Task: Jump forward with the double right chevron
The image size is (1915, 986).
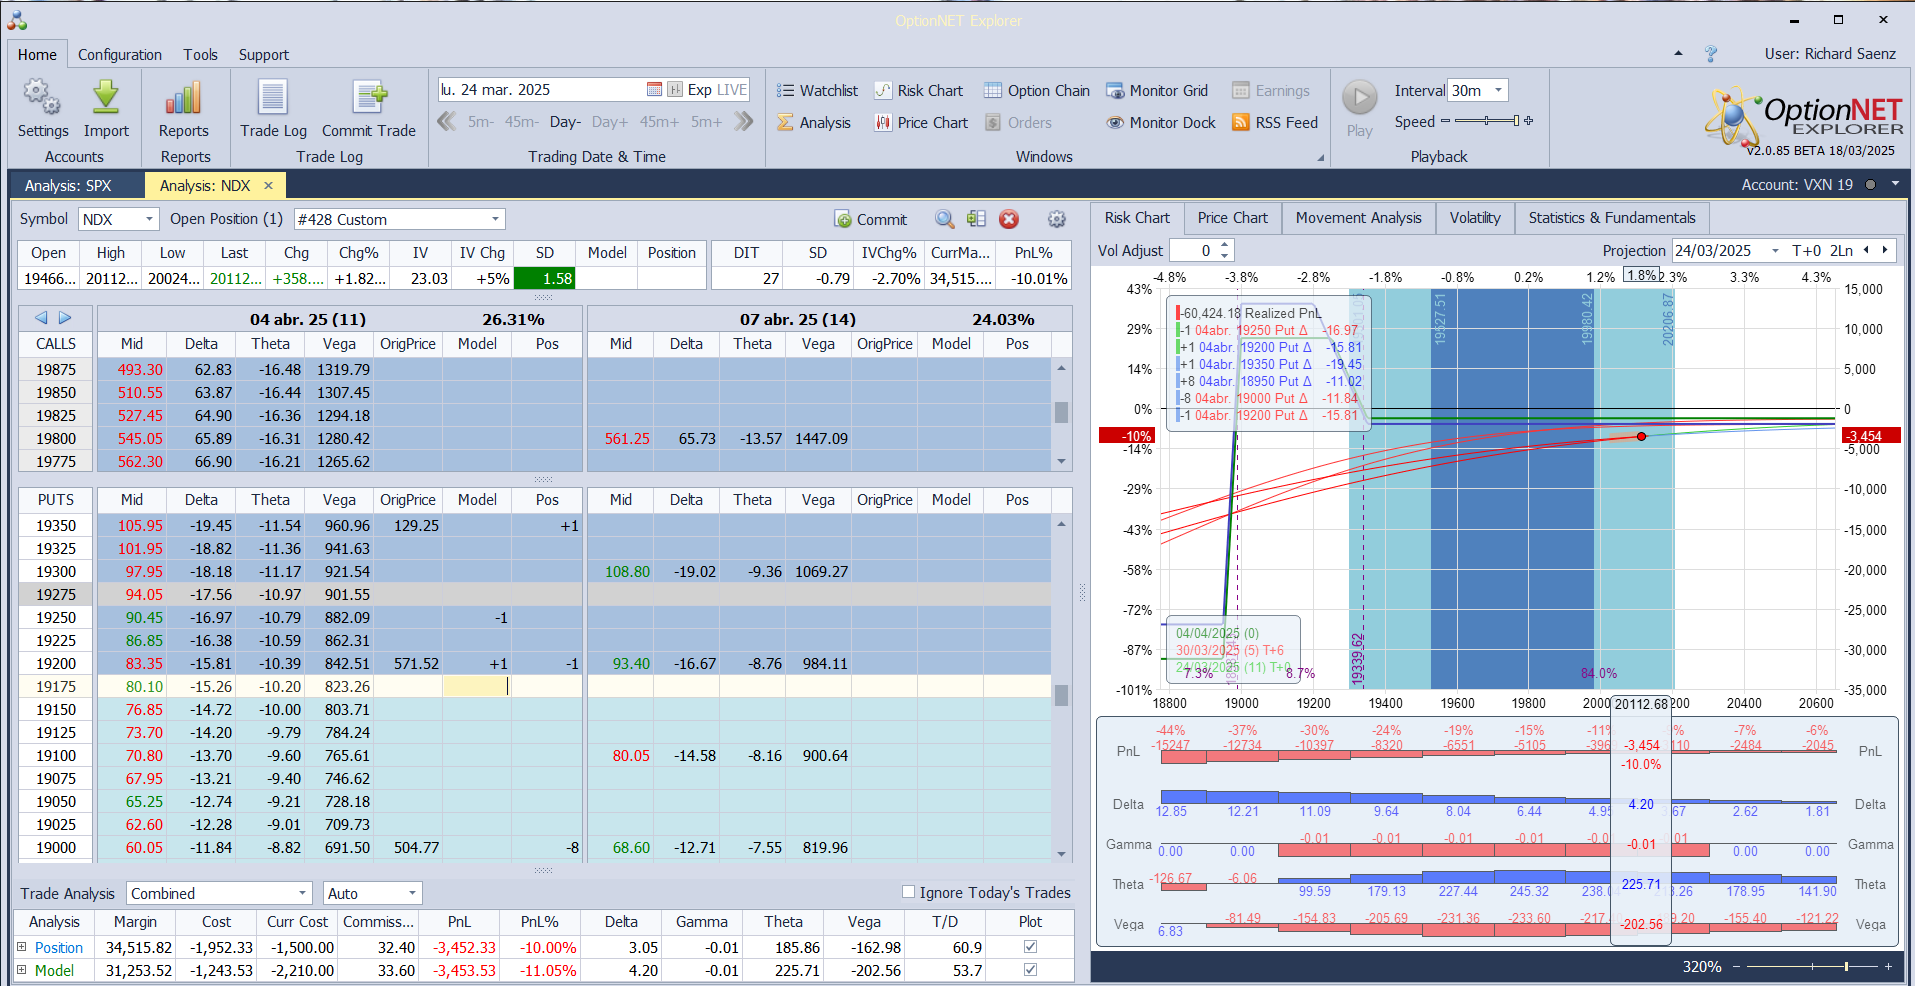Action: (743, 121)
